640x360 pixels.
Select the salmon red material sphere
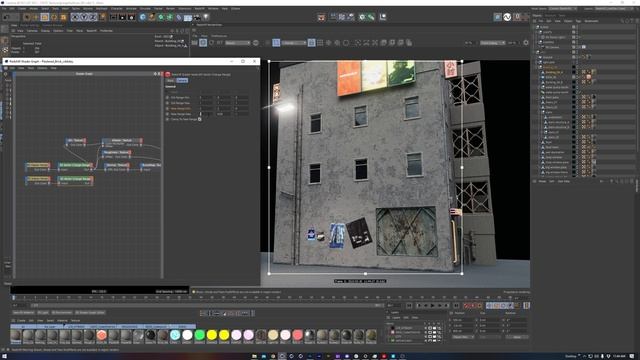pyautogui.click(x=298, y=335)
